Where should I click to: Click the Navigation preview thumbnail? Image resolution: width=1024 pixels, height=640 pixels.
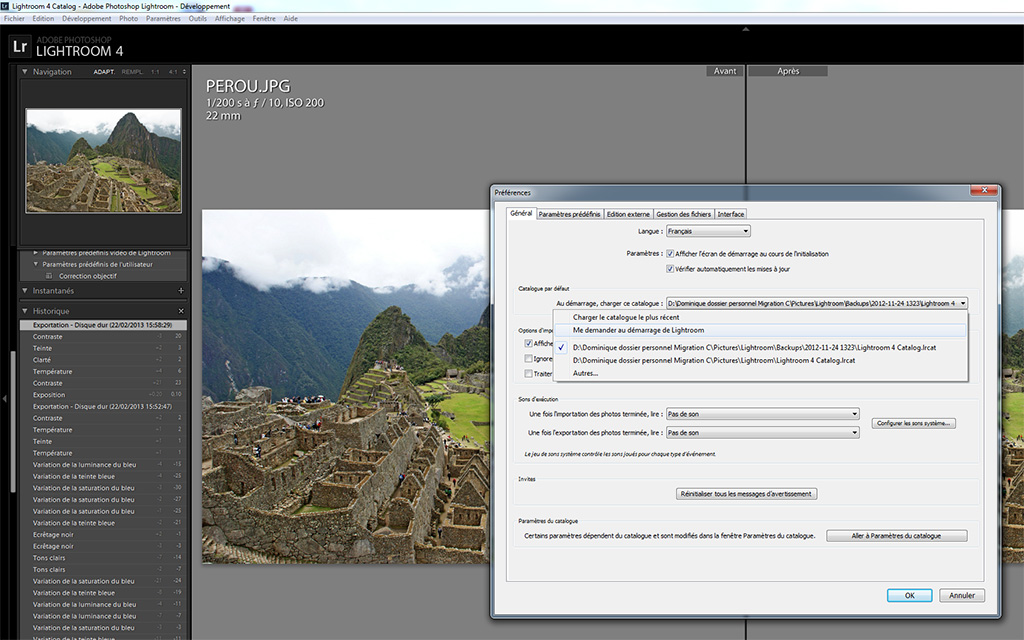click(x=103, y=161)
